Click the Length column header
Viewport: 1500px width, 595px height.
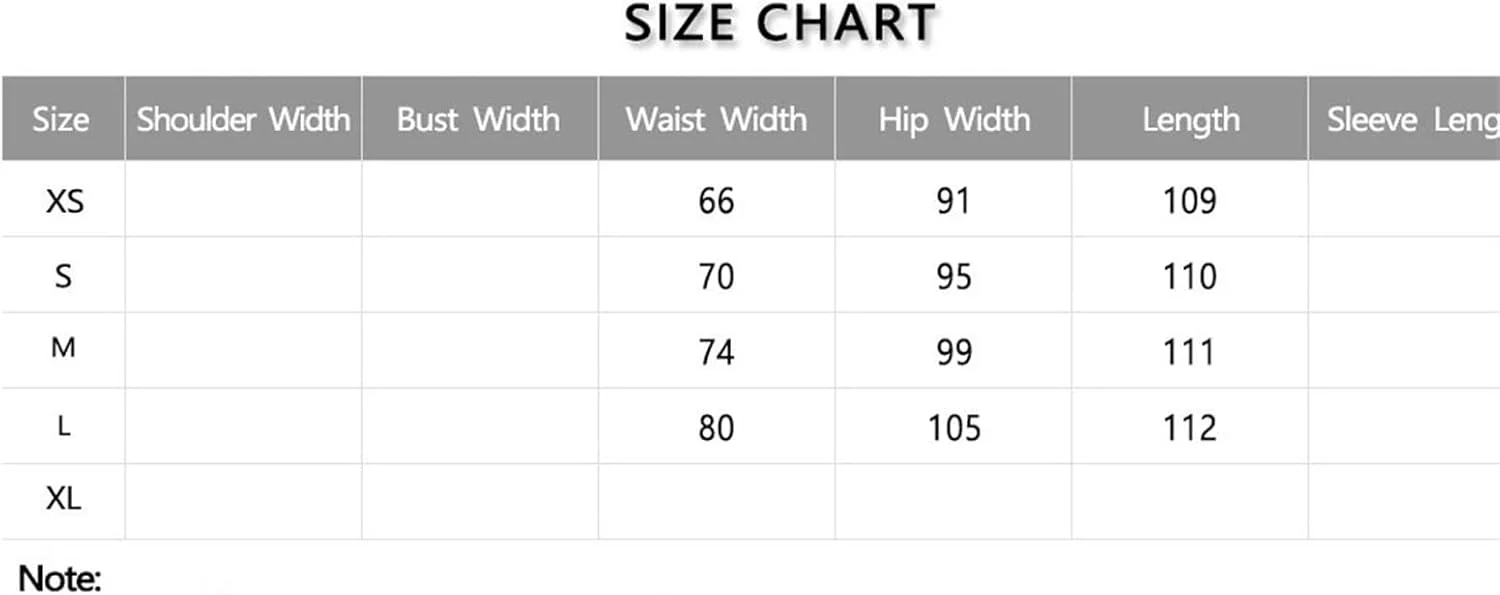[x=1190, y=120]
